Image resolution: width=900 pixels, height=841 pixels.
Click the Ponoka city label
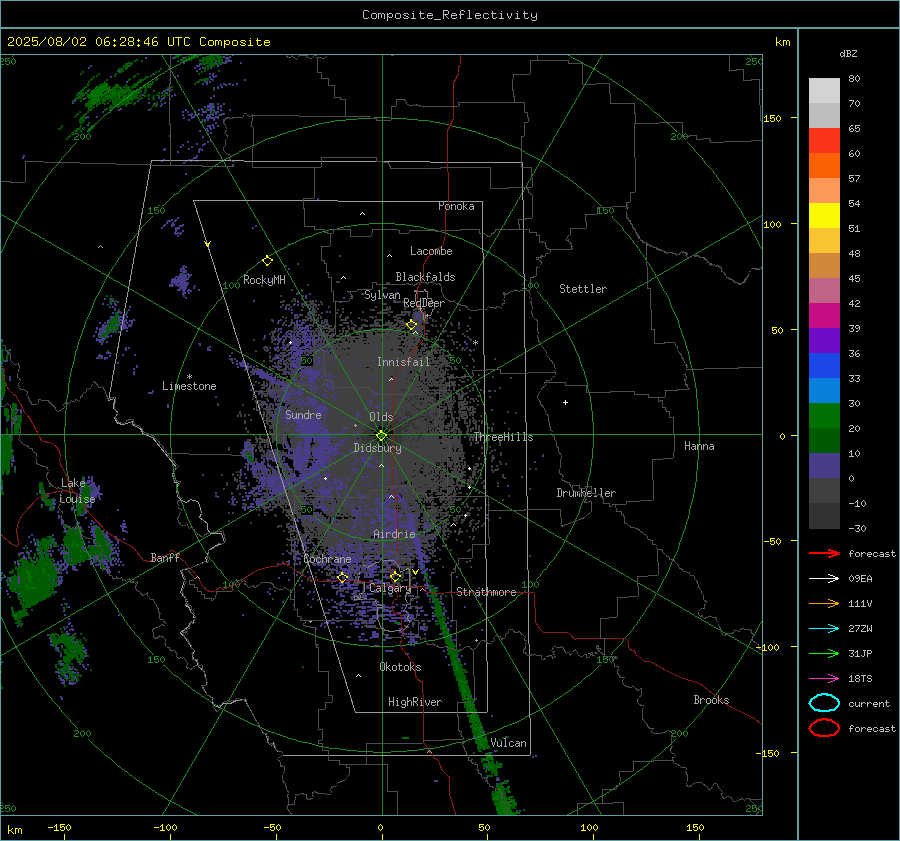(x=456, y=206)
